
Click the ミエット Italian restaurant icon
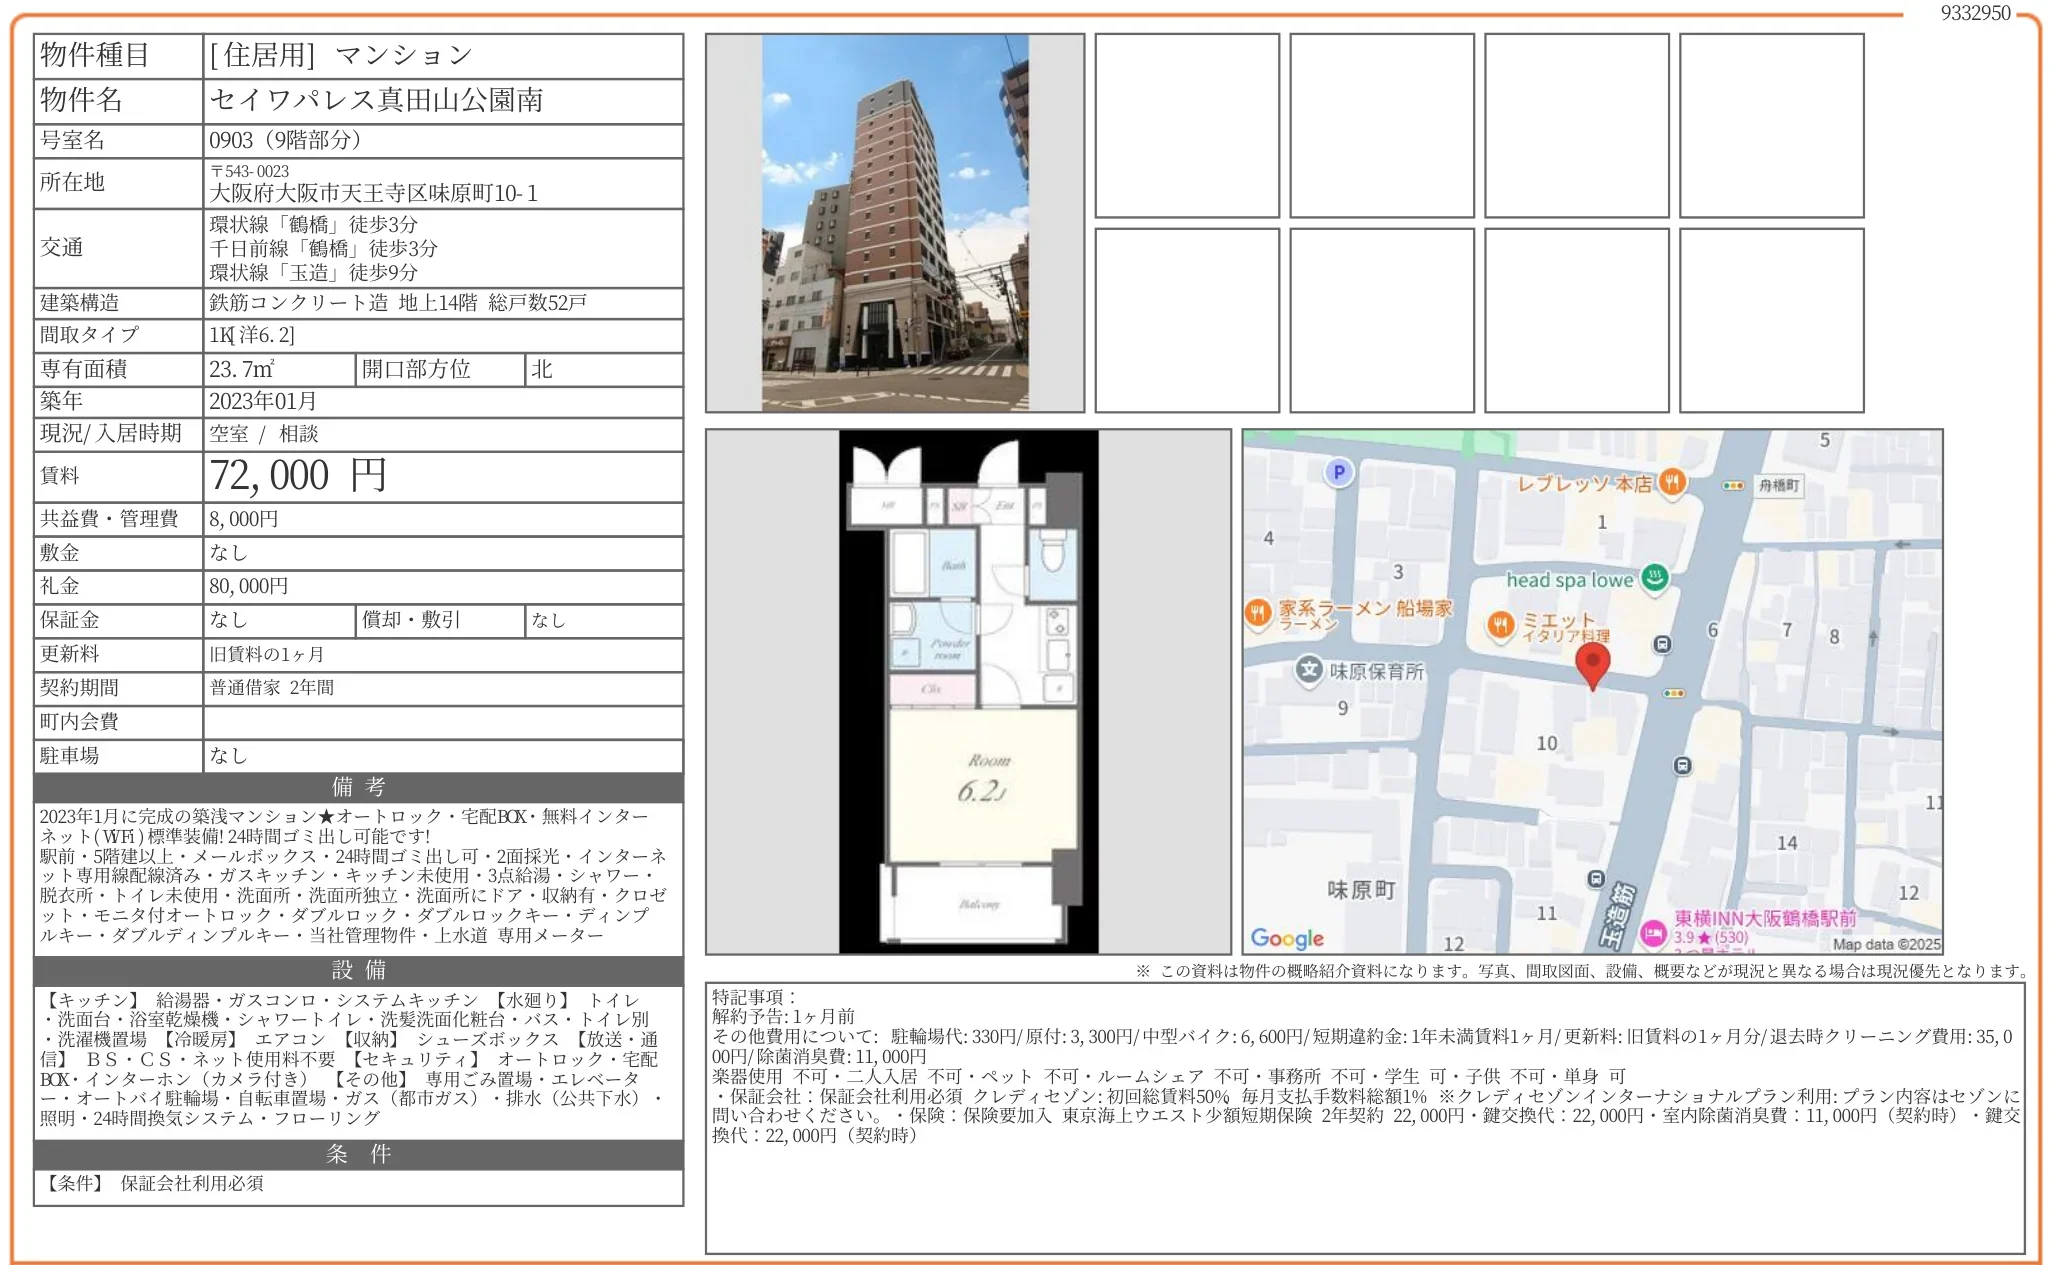point(1501,626)
